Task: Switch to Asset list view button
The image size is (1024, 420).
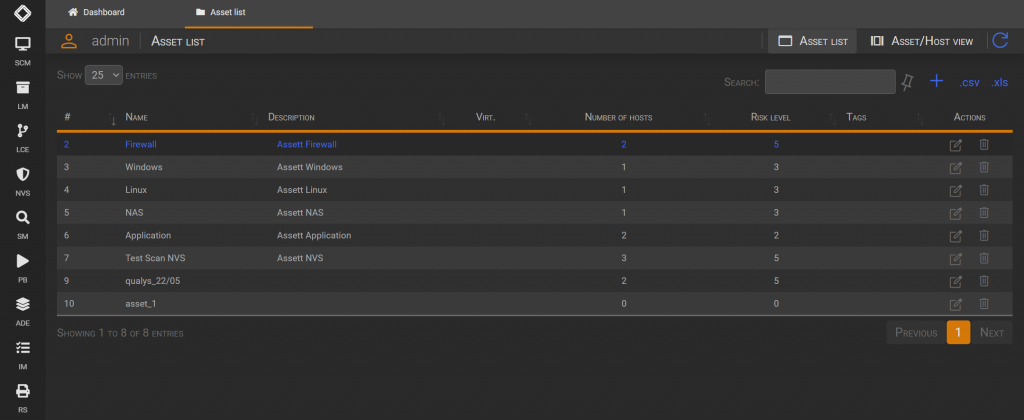Action: pos(813,41)
